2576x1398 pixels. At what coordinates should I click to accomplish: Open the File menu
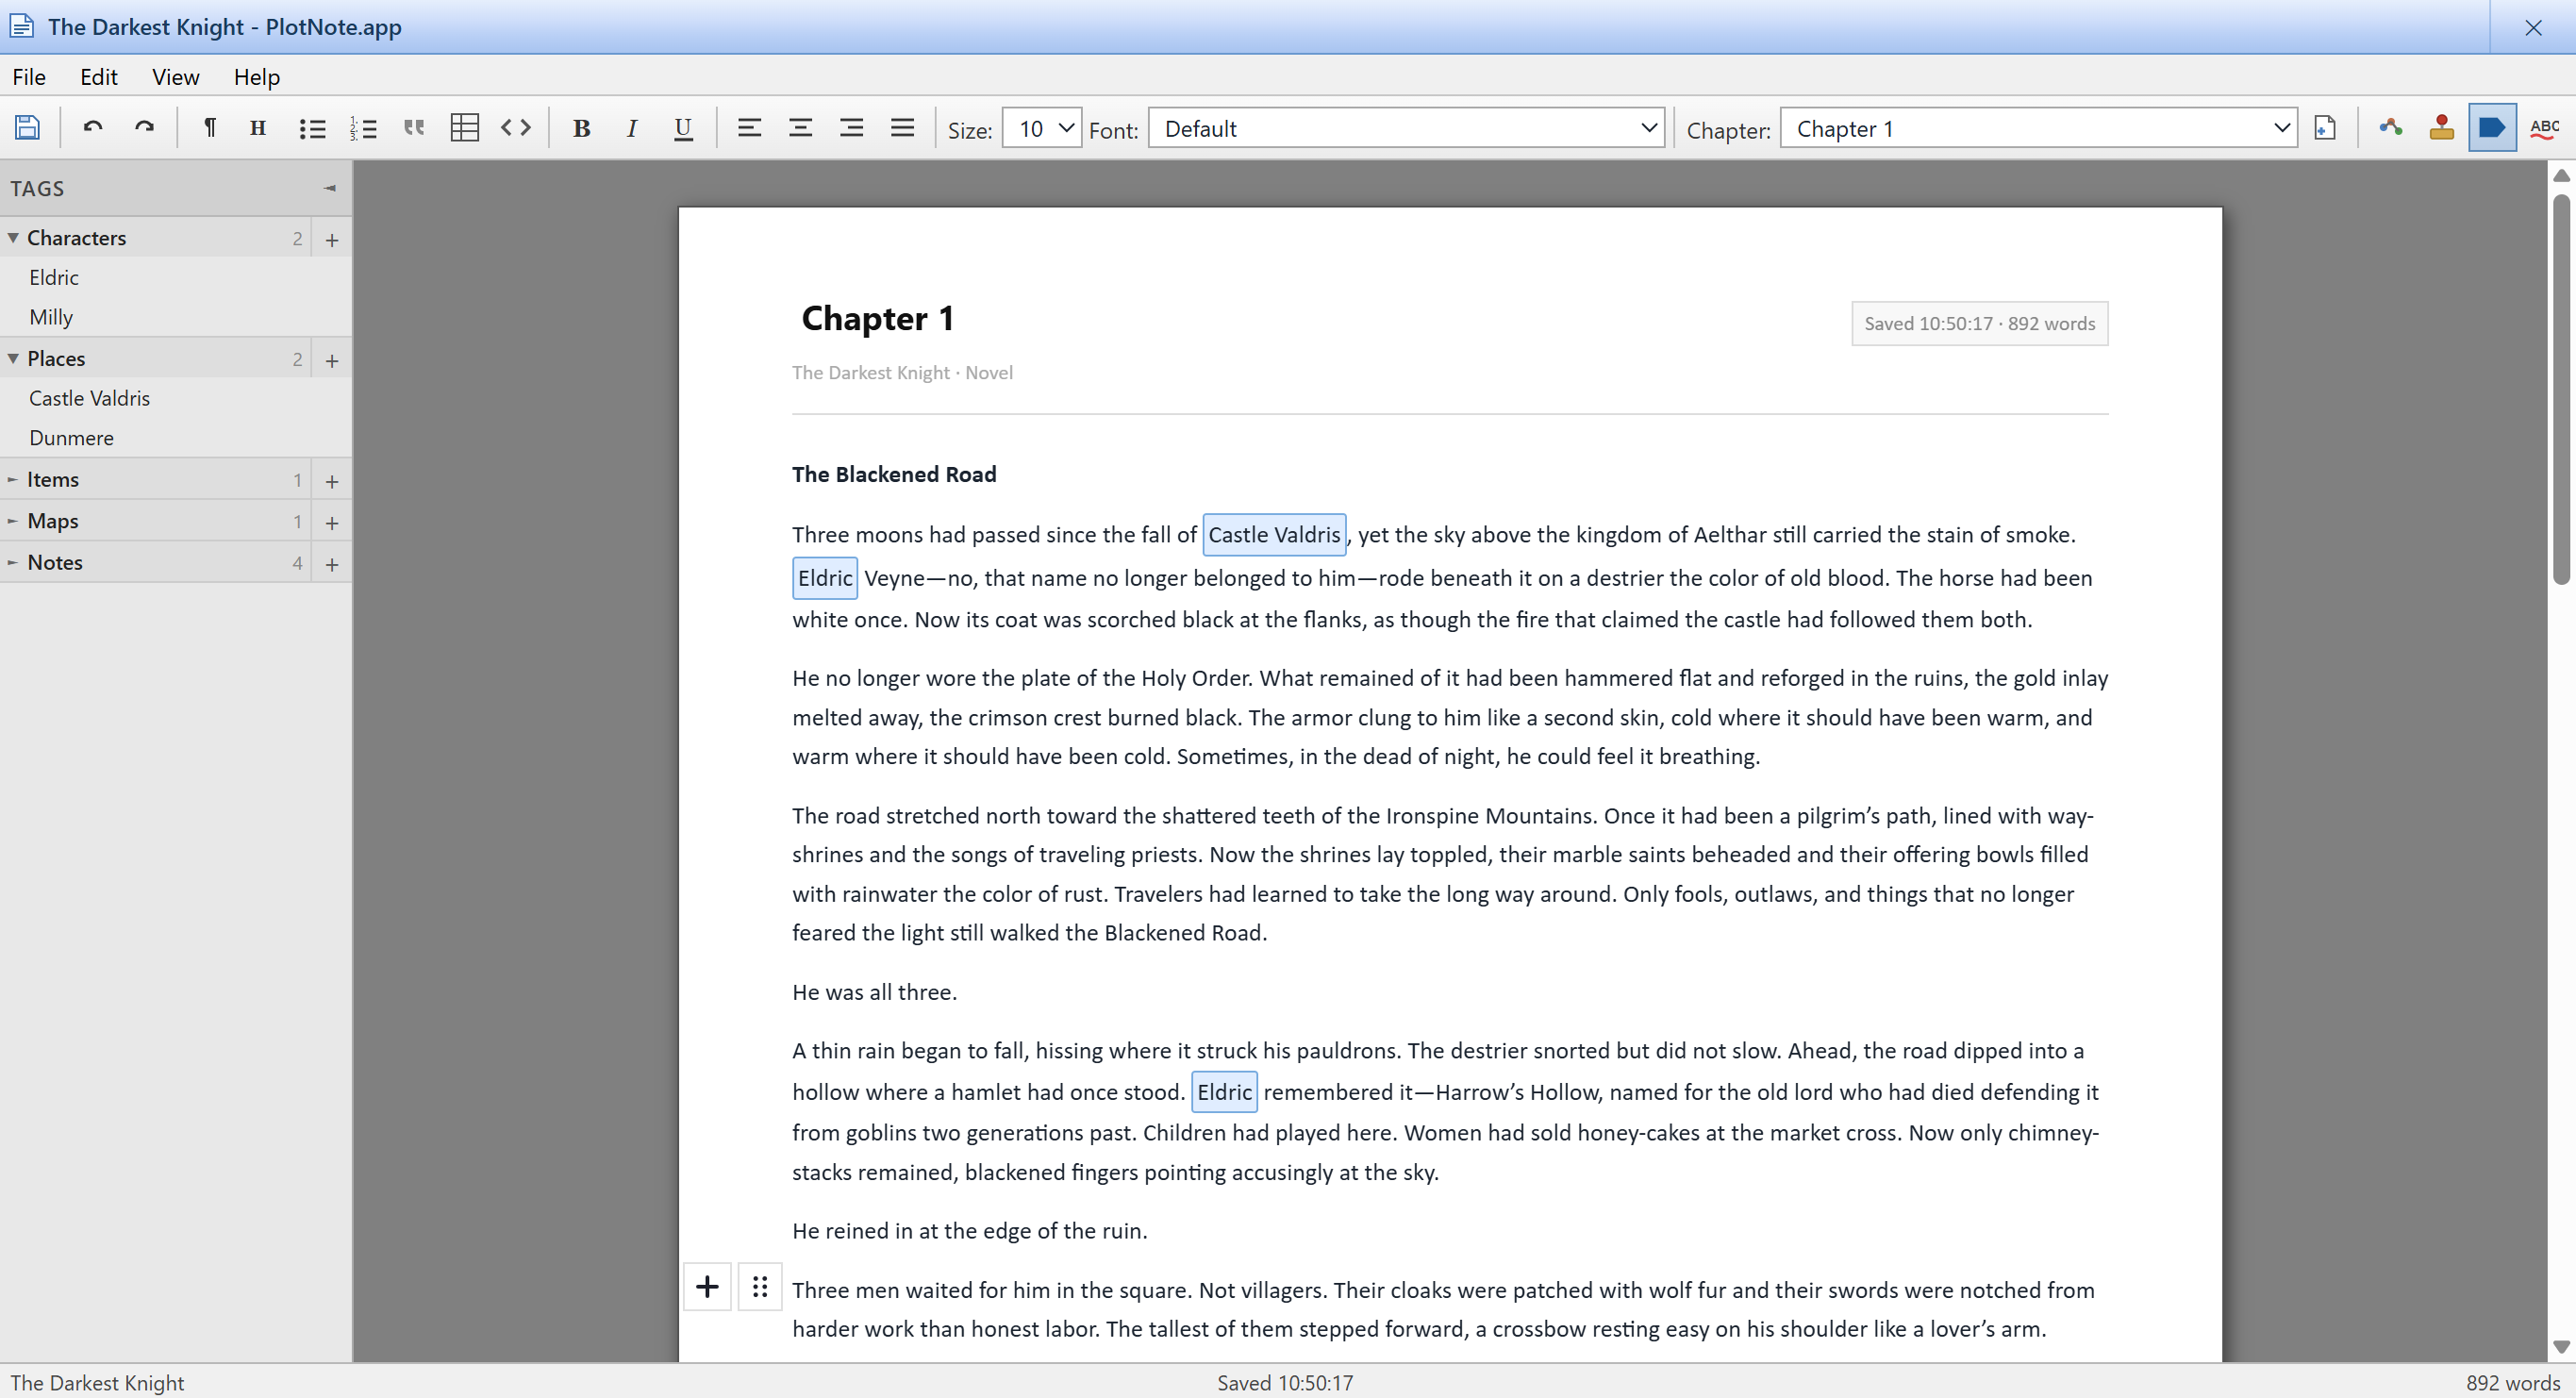pos(29,77)
